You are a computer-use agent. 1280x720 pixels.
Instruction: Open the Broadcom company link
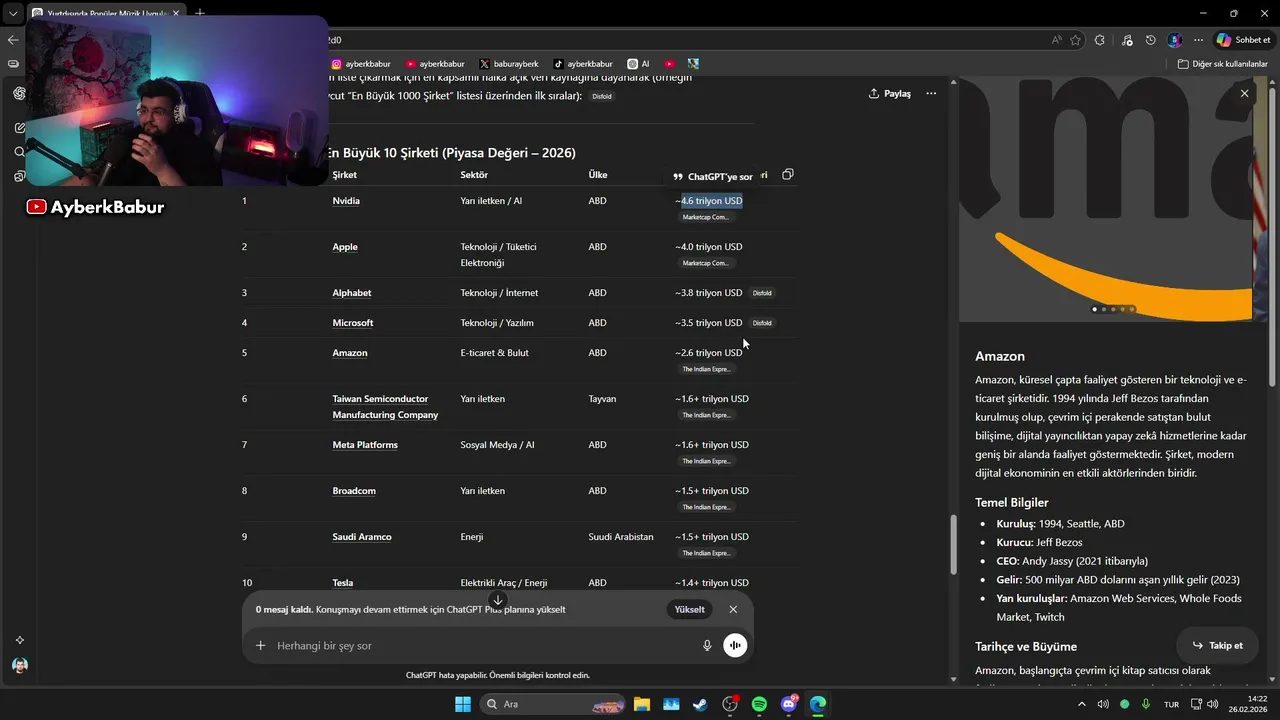(354, 491)
